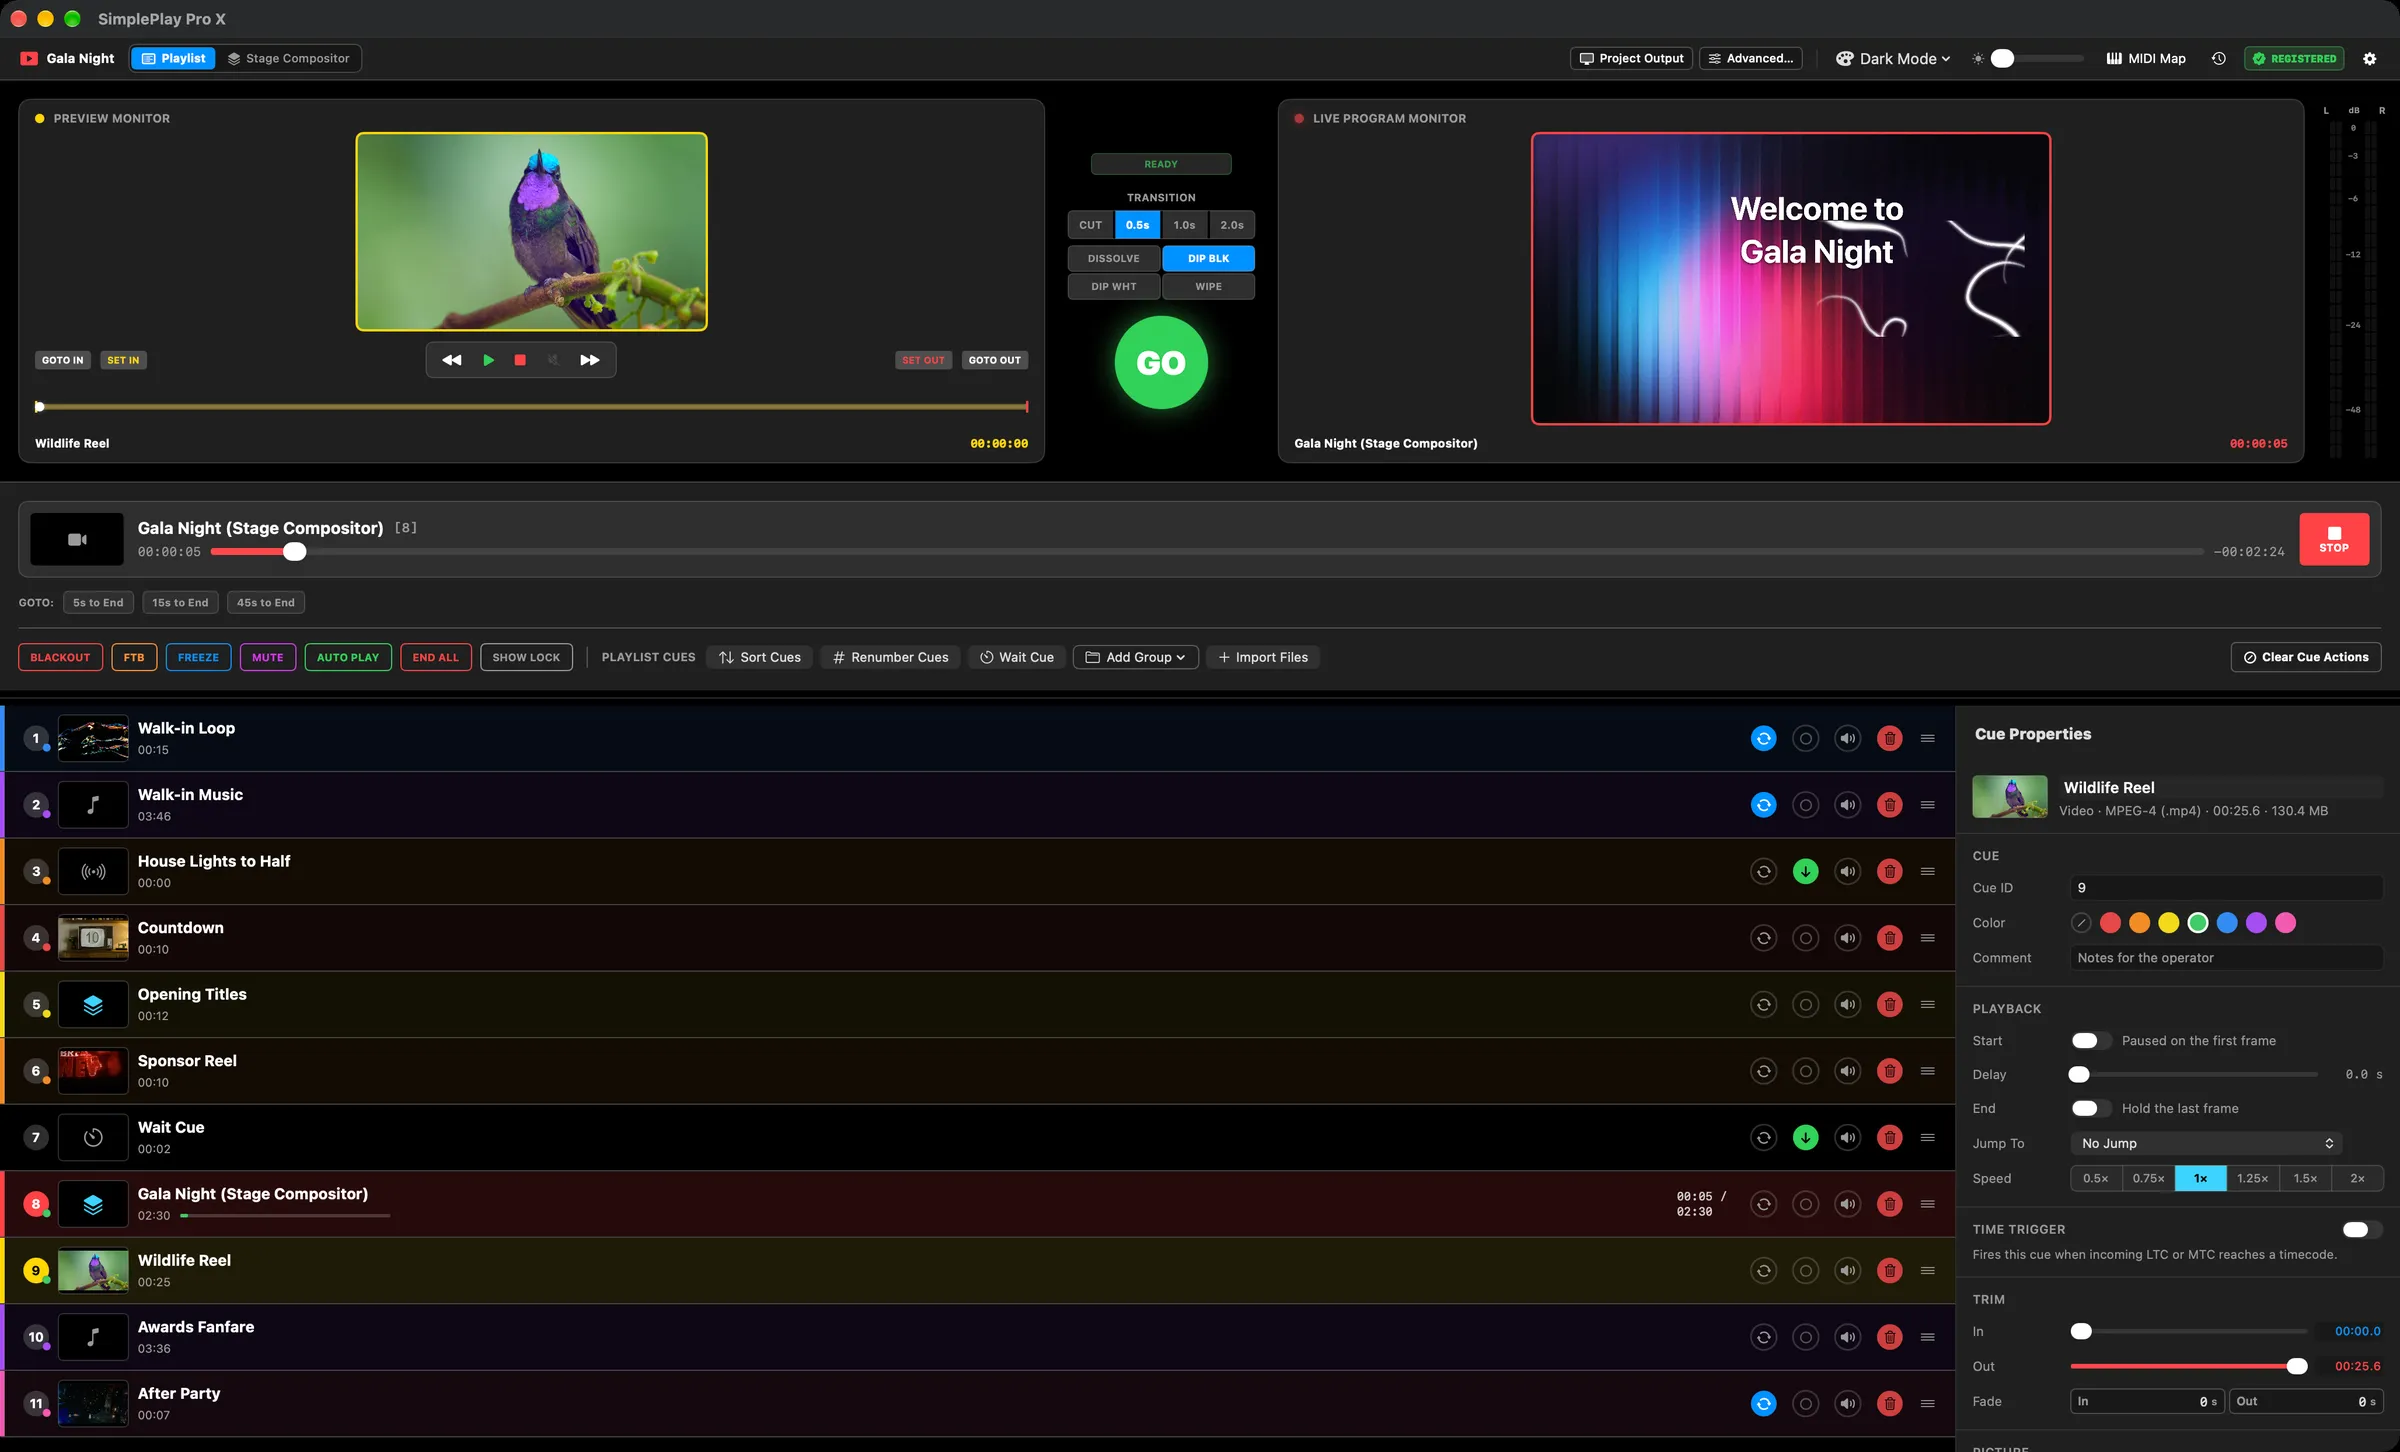
Task: Click the brightness slider in top bar
Action: click(2036, 59)
